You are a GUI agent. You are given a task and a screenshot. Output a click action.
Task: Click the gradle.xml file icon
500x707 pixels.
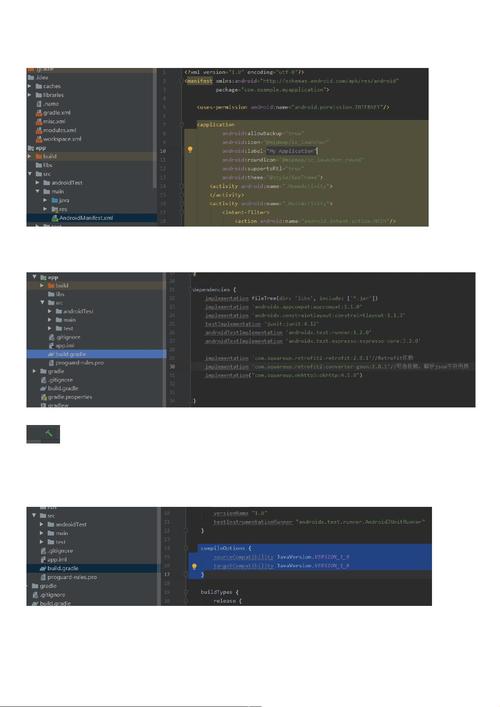pyautogui.click(x=39, y=113)
